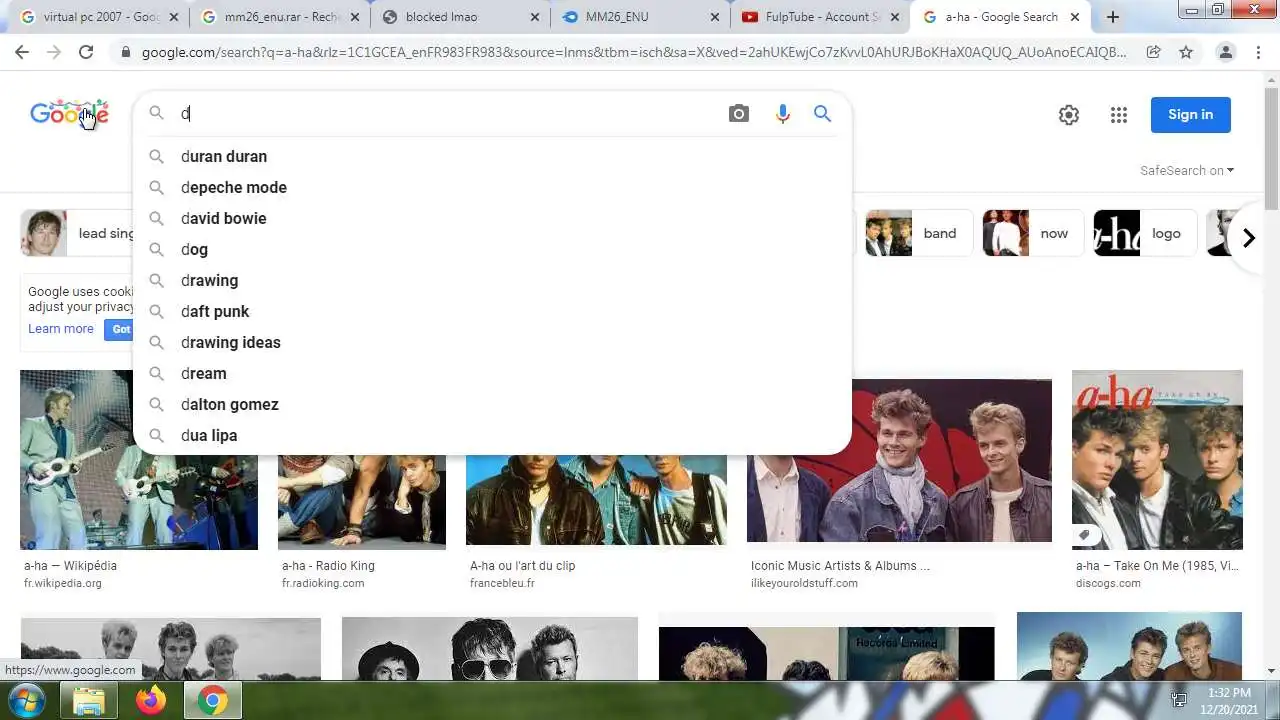Filter images by the 'band' chip
The height and width of the screenshot is (720, 1280).
click(x=919, y=233)
